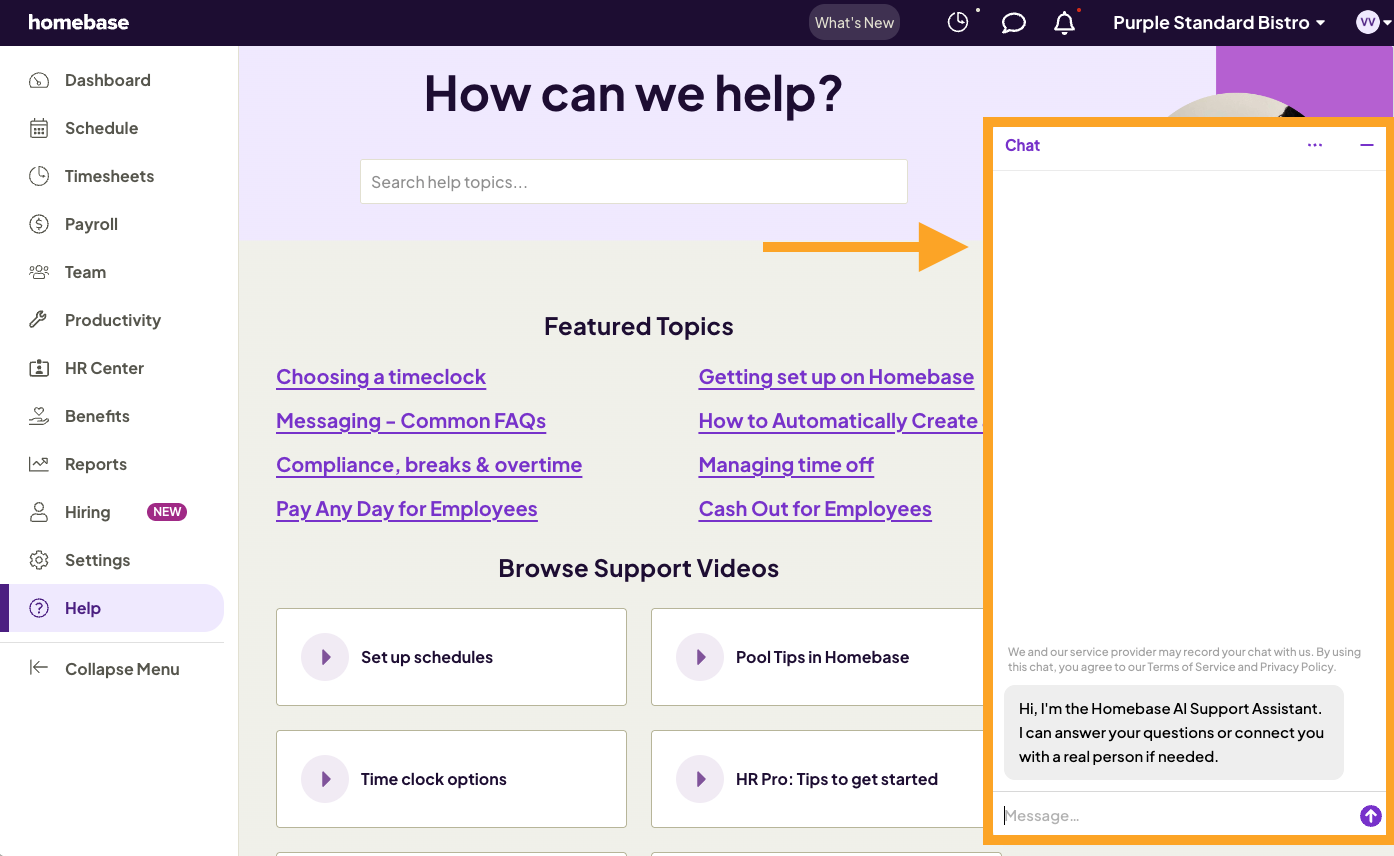Screen dimensions: 1394x856
Task: Open the Purple Standard Bistro account dropdown
Action: pos(1218,22)
